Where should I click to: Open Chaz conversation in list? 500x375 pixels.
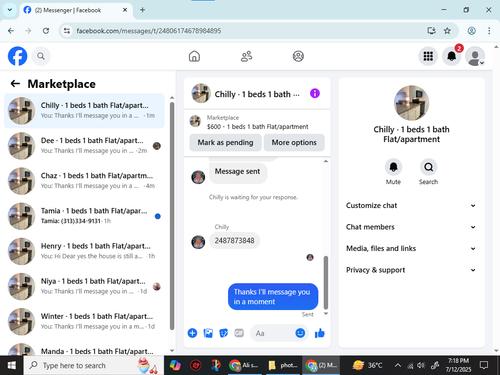coord(84,181)
